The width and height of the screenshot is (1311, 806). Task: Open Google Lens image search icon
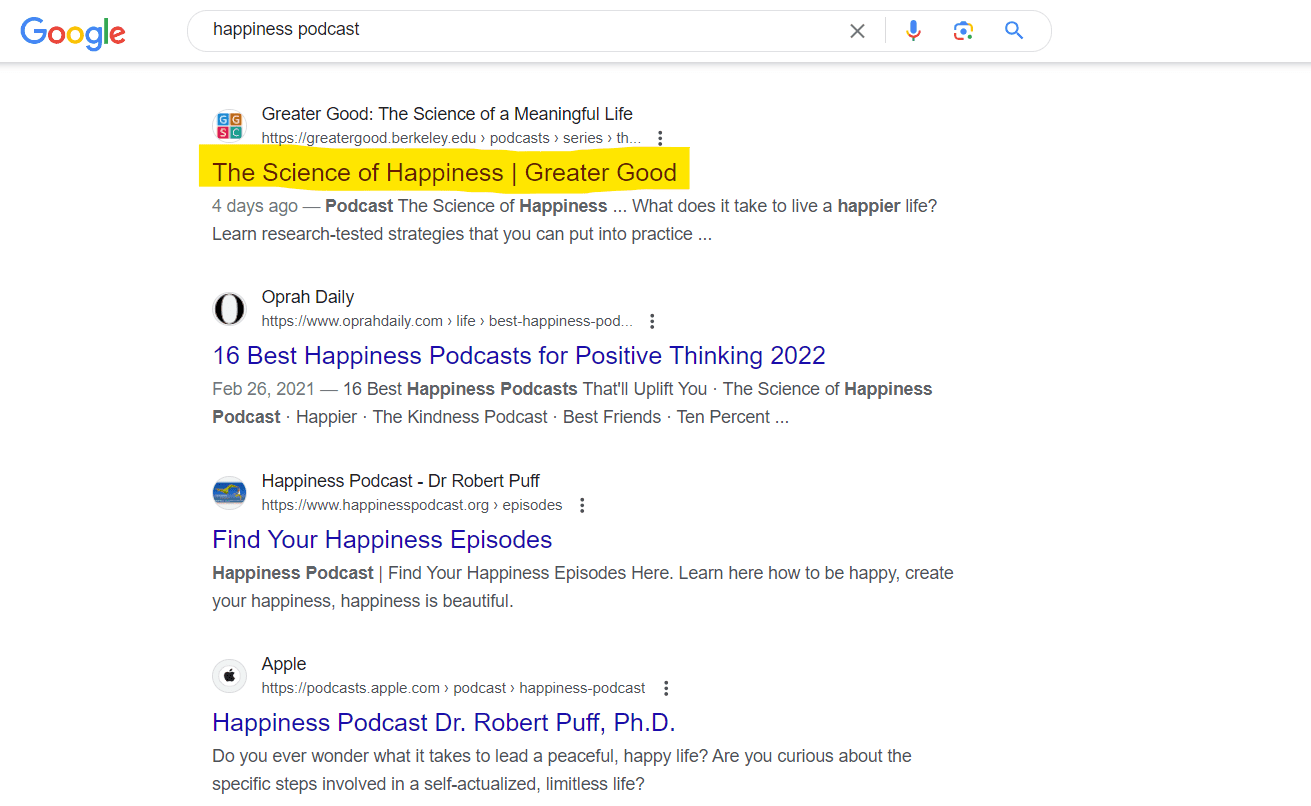[963, 31]
